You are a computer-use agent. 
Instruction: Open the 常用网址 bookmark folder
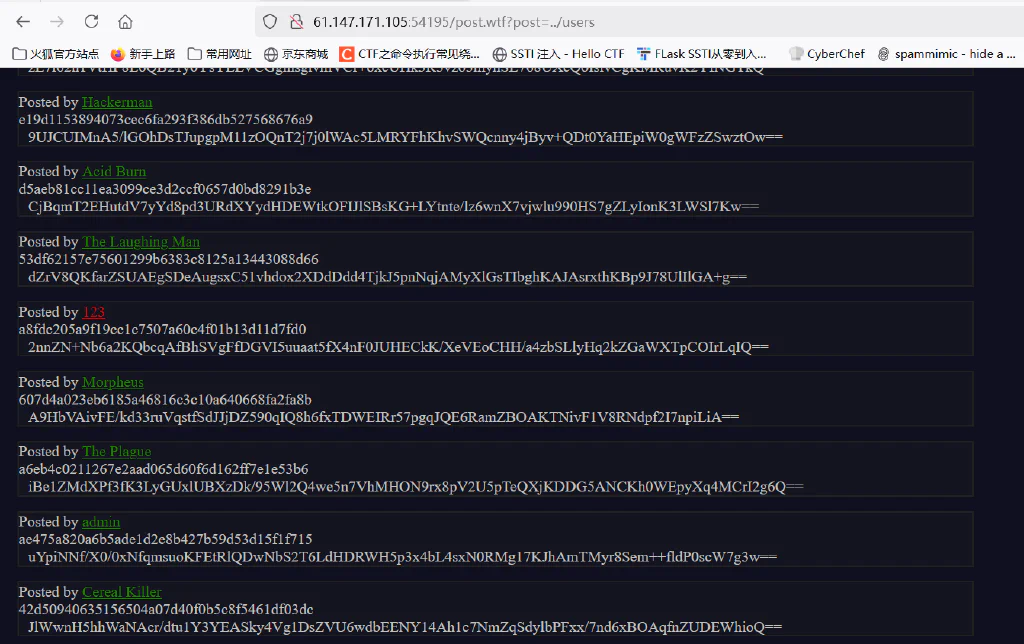219,54
